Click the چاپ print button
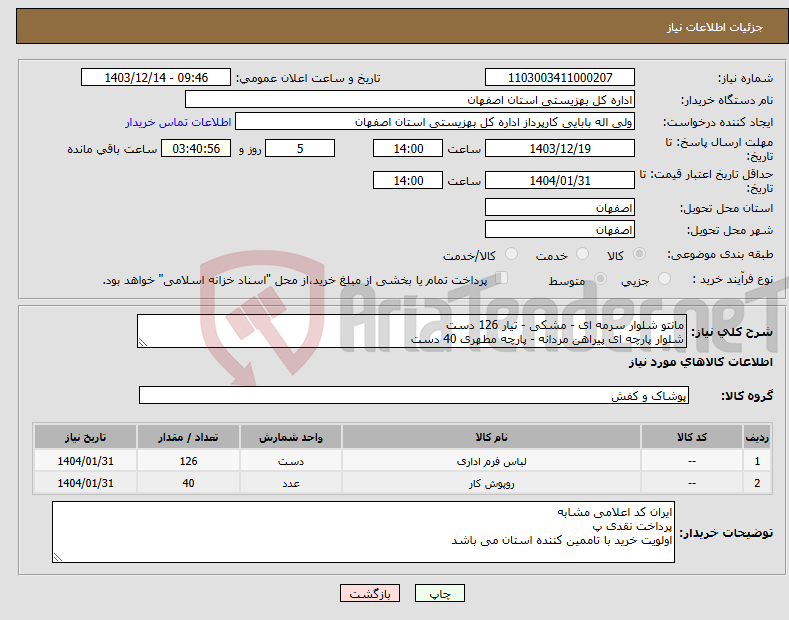This screenshot has width=789, height=620. (439, 593)
